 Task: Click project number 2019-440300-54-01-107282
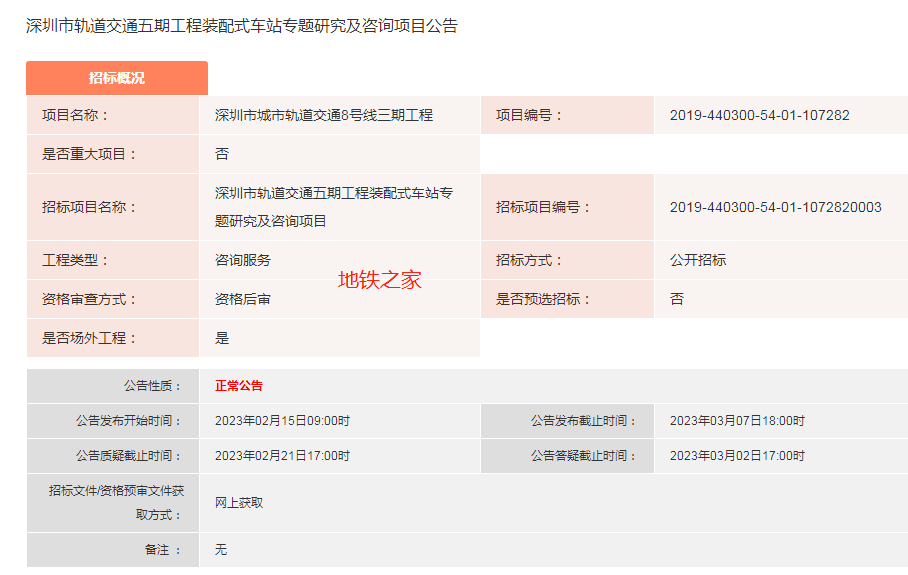[759, 115]
